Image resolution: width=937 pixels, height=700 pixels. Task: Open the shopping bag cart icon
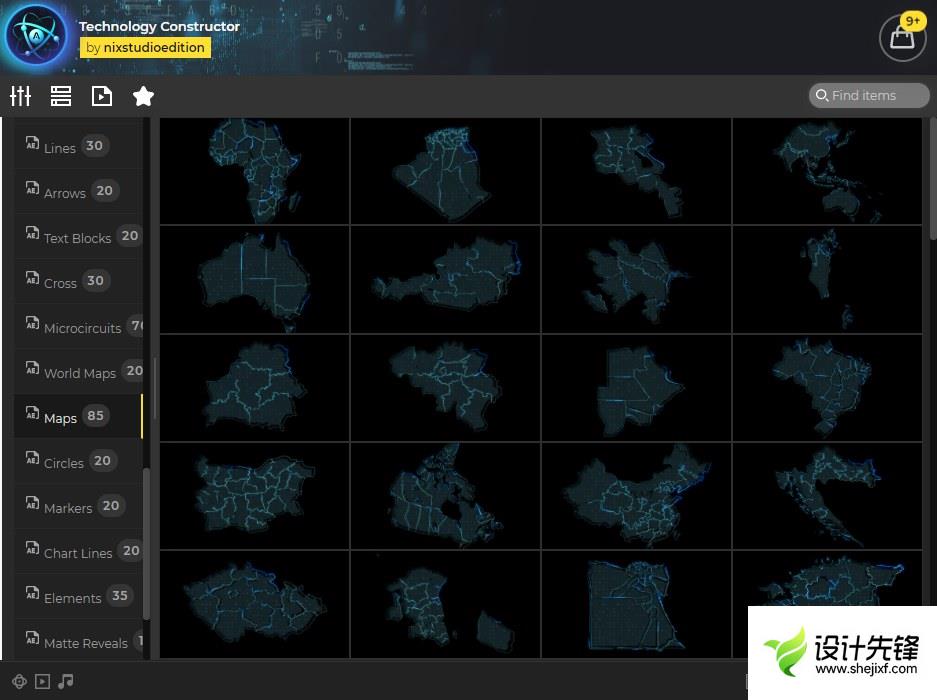point(902,38)
